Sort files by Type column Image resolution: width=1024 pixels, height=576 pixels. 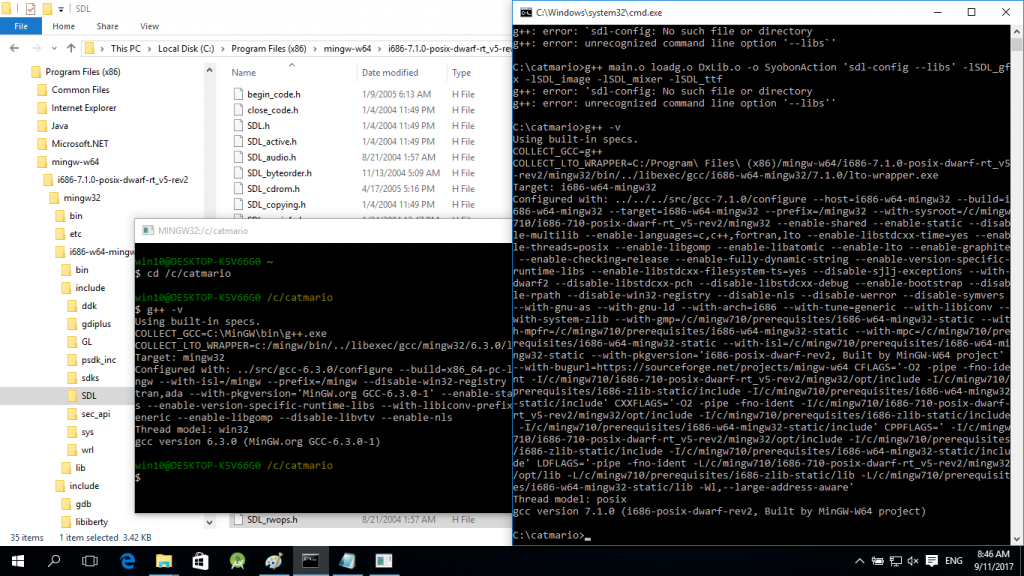(461, 72)
